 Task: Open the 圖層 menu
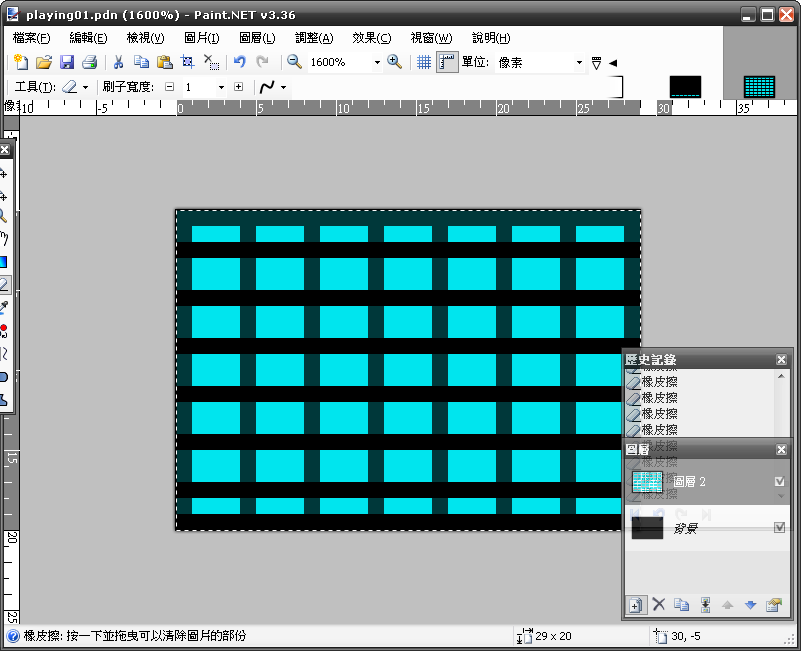258,38
